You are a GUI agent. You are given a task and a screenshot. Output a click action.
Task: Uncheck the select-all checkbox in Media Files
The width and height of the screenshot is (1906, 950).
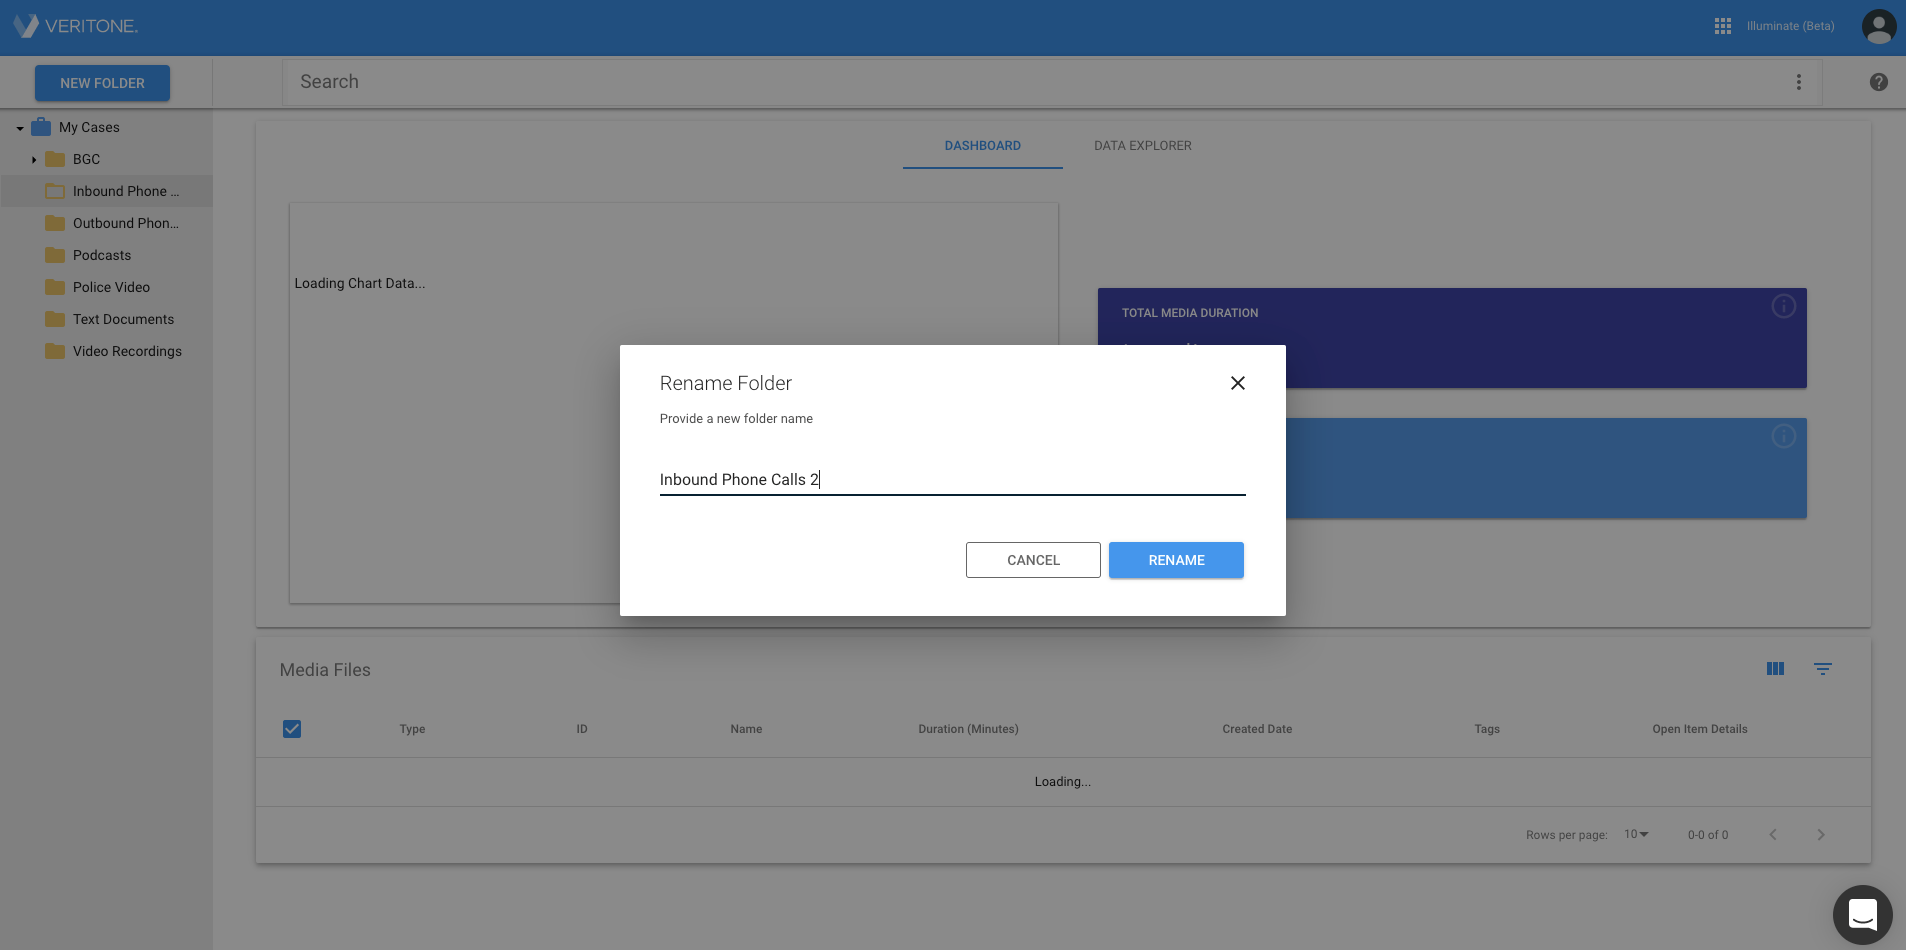click(x=291, y=729)
